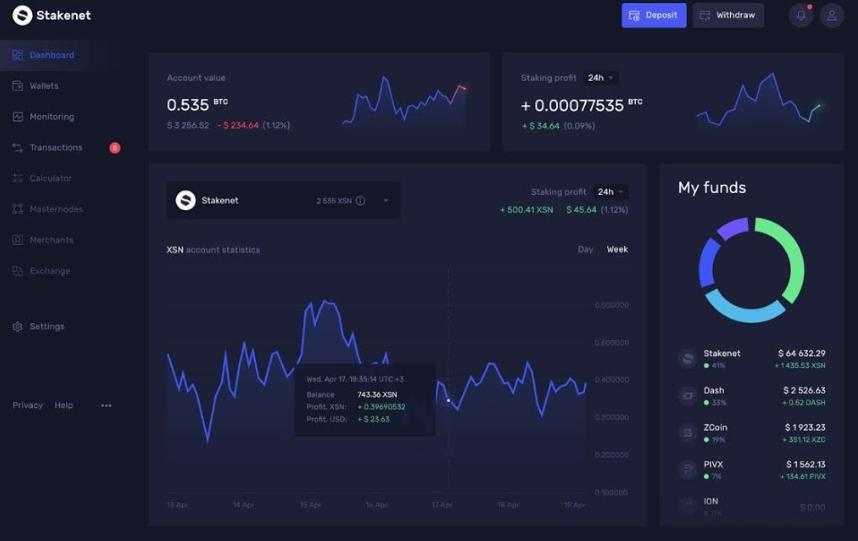Switch chart to Day view
This screenshot has height=541, width=858.
click(585, 249)
